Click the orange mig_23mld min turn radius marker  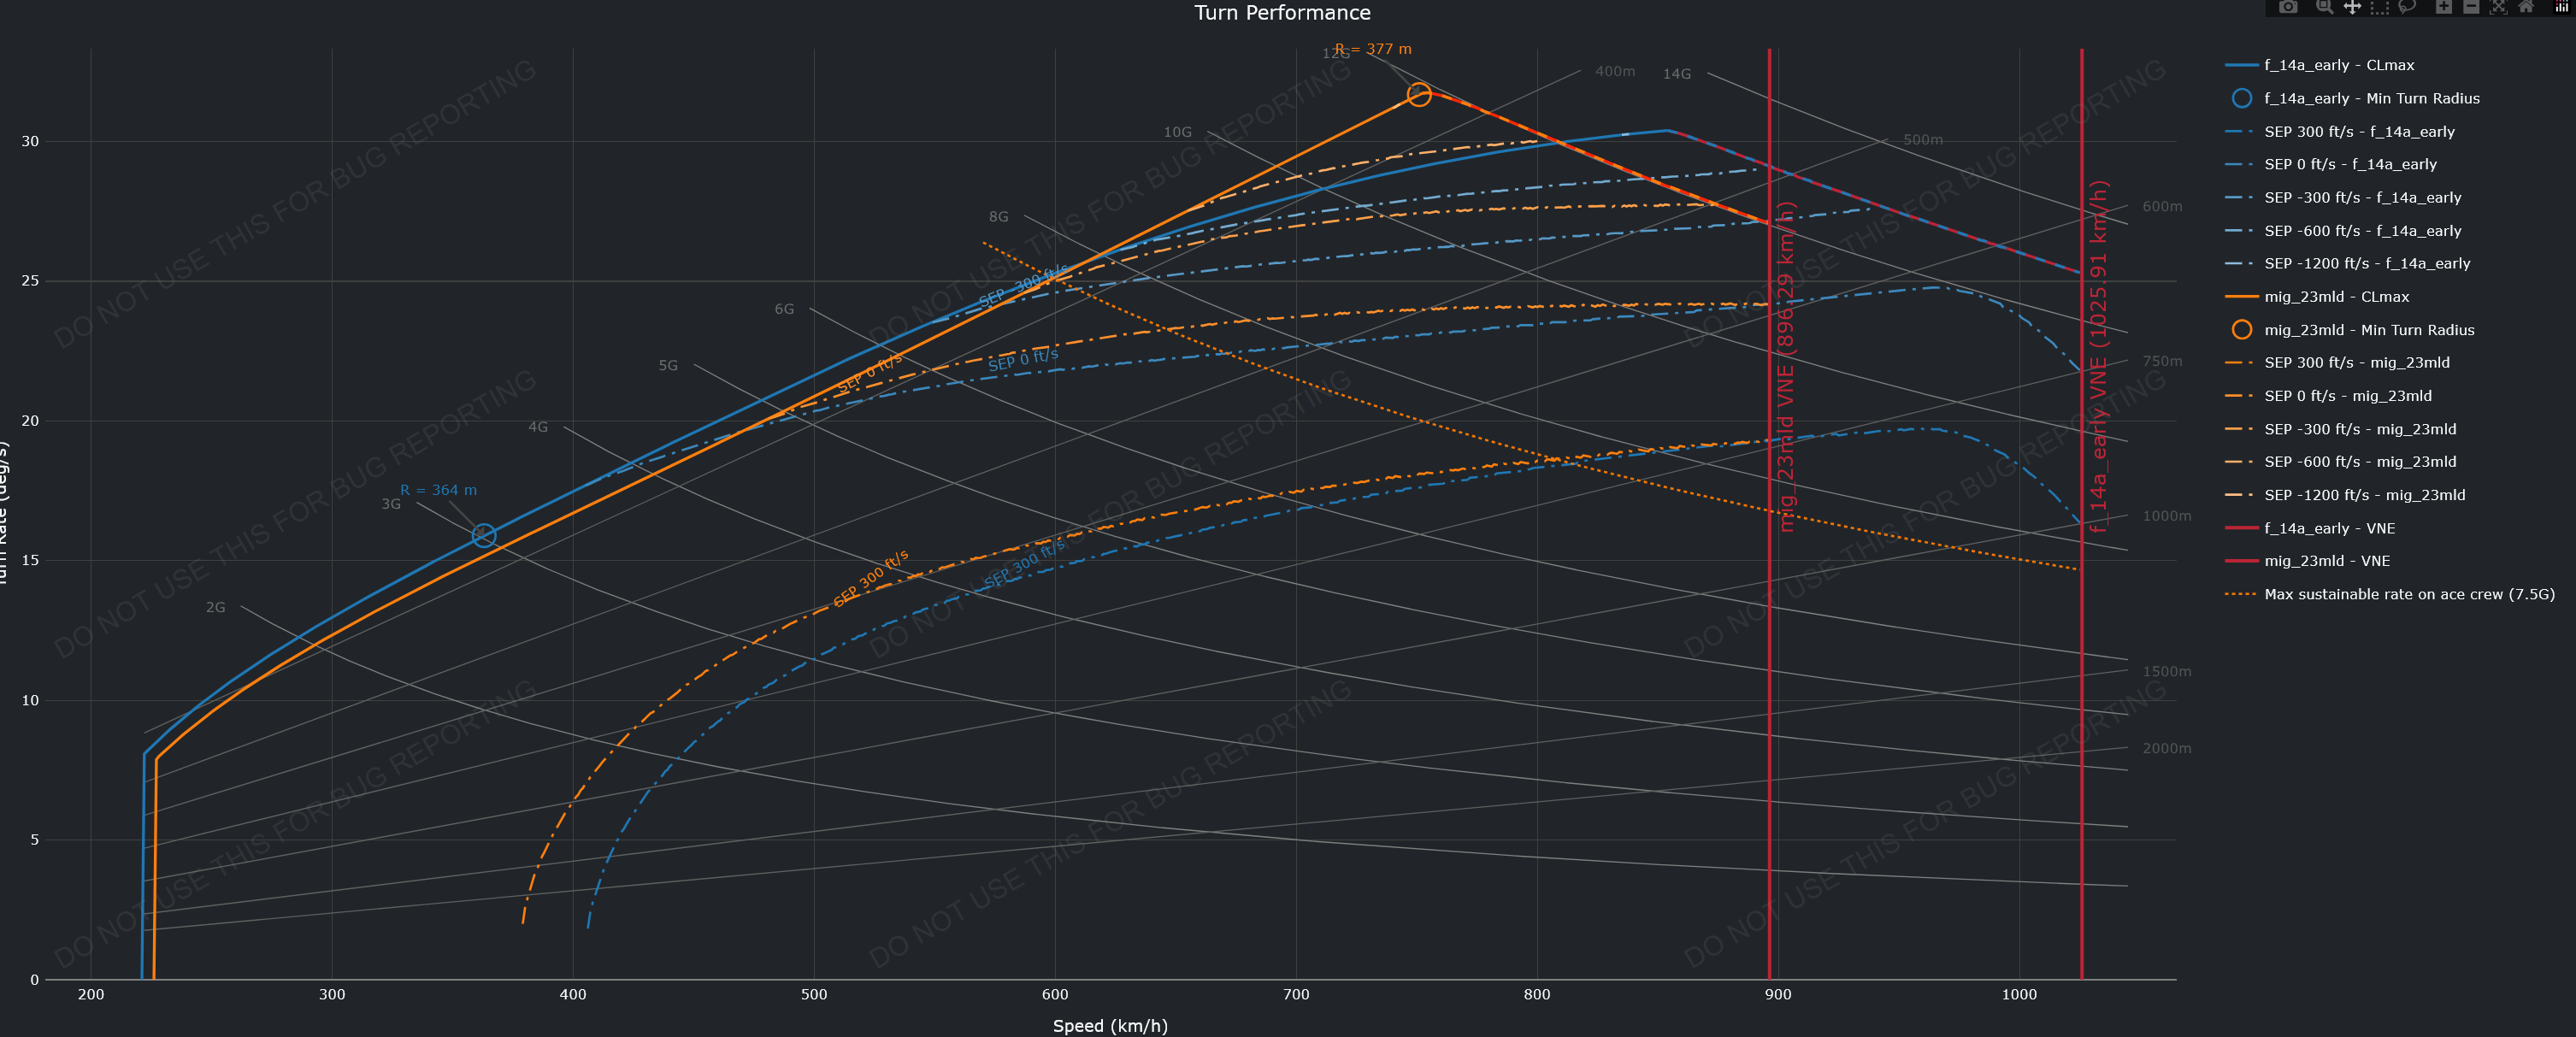[x=1418, y=95]
